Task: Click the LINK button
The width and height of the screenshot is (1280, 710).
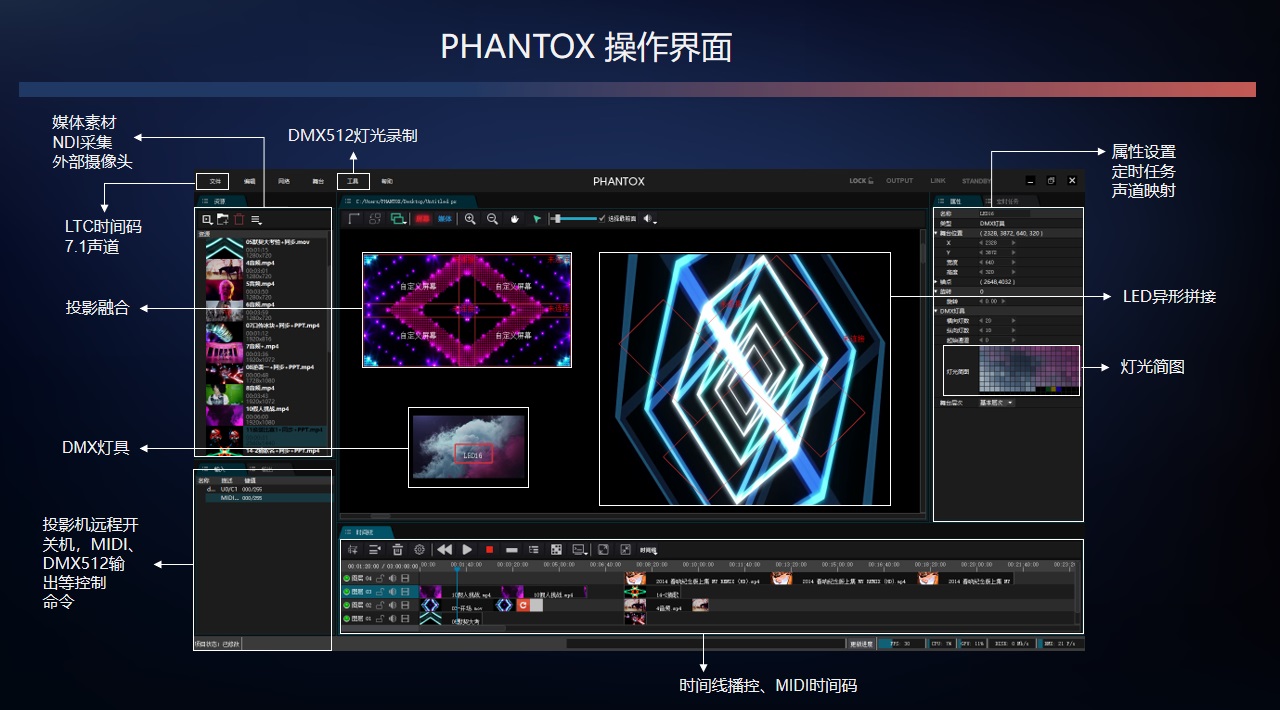Action: tap(937, 181)
